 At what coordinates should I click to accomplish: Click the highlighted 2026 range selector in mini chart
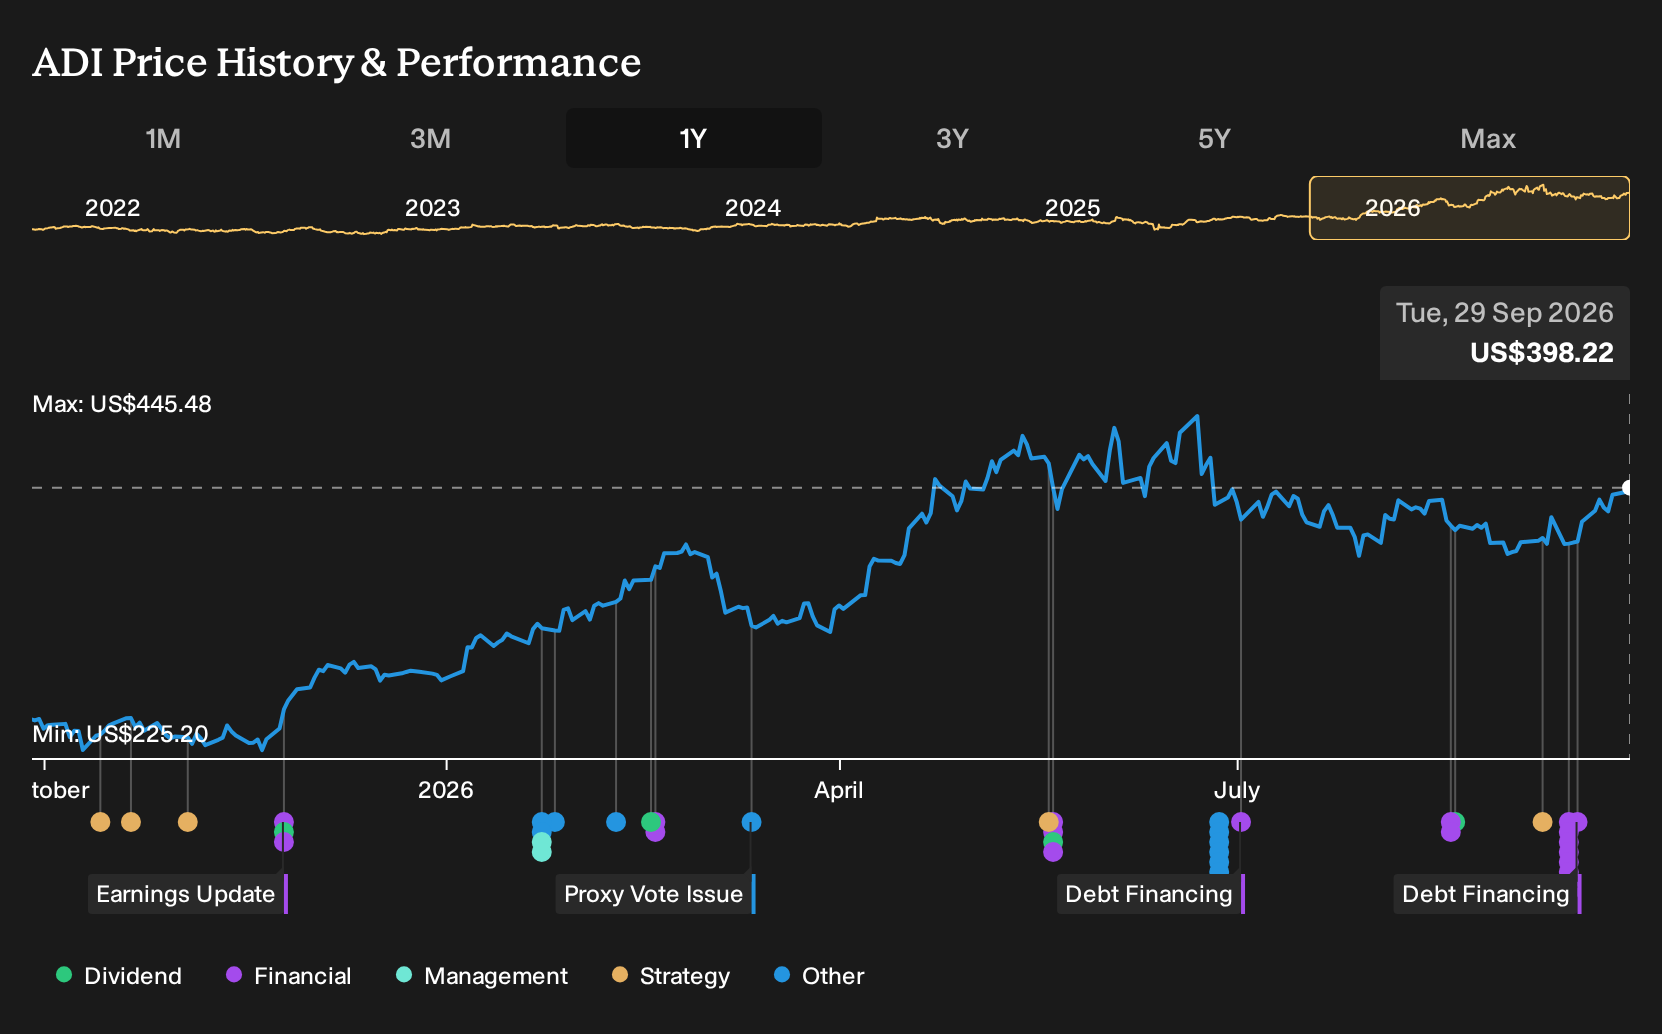click(1469, 208)
